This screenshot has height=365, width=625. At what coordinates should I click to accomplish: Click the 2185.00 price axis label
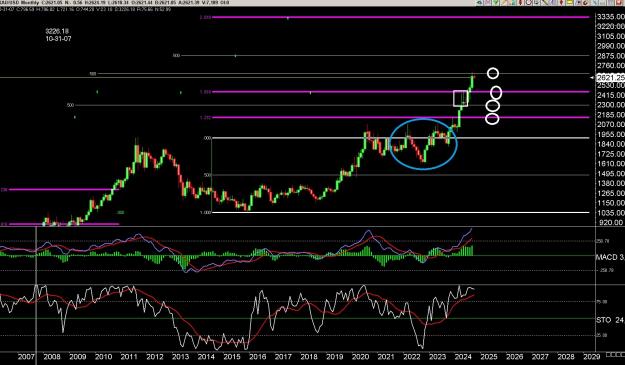610,115
